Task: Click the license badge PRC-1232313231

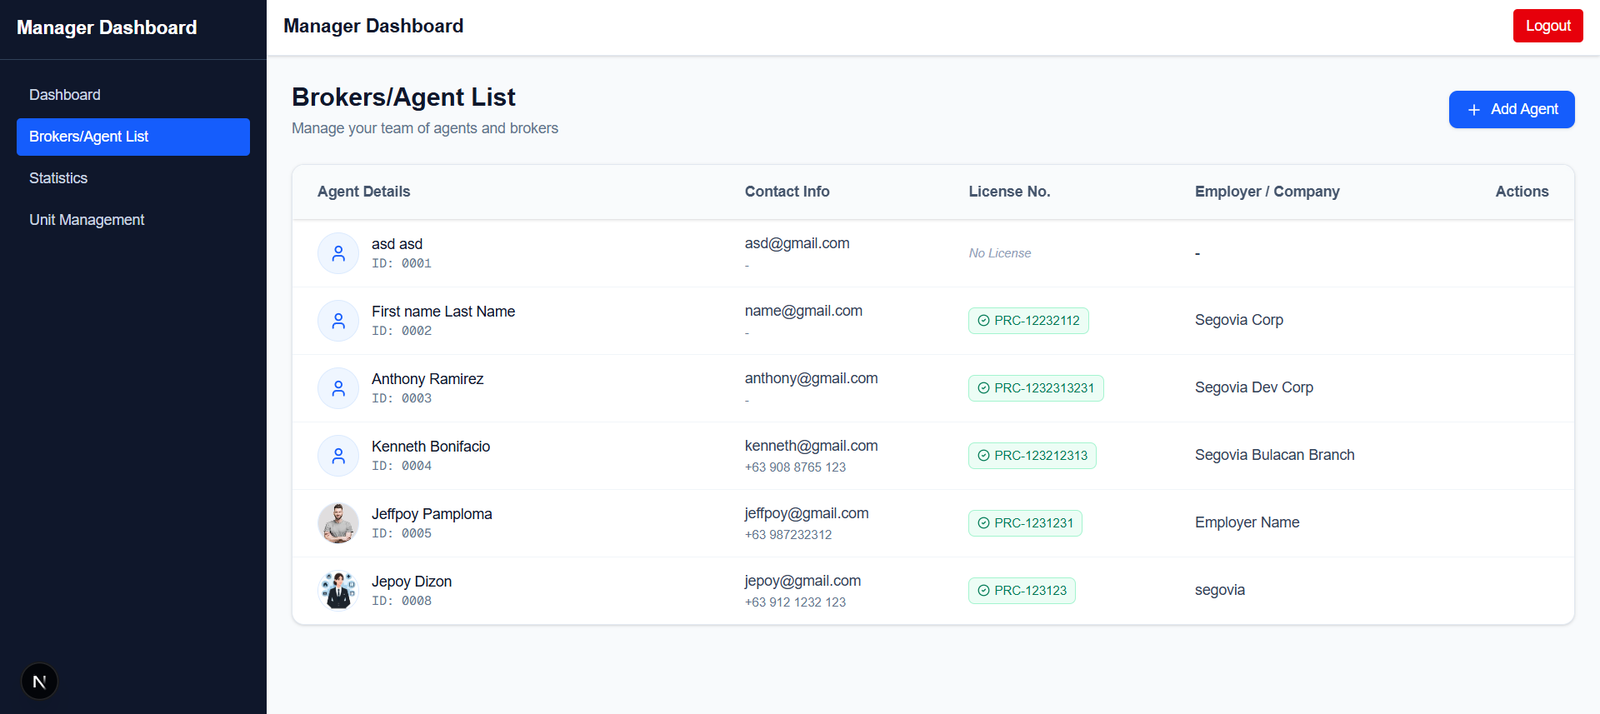Action: (x=1035, y=388)
